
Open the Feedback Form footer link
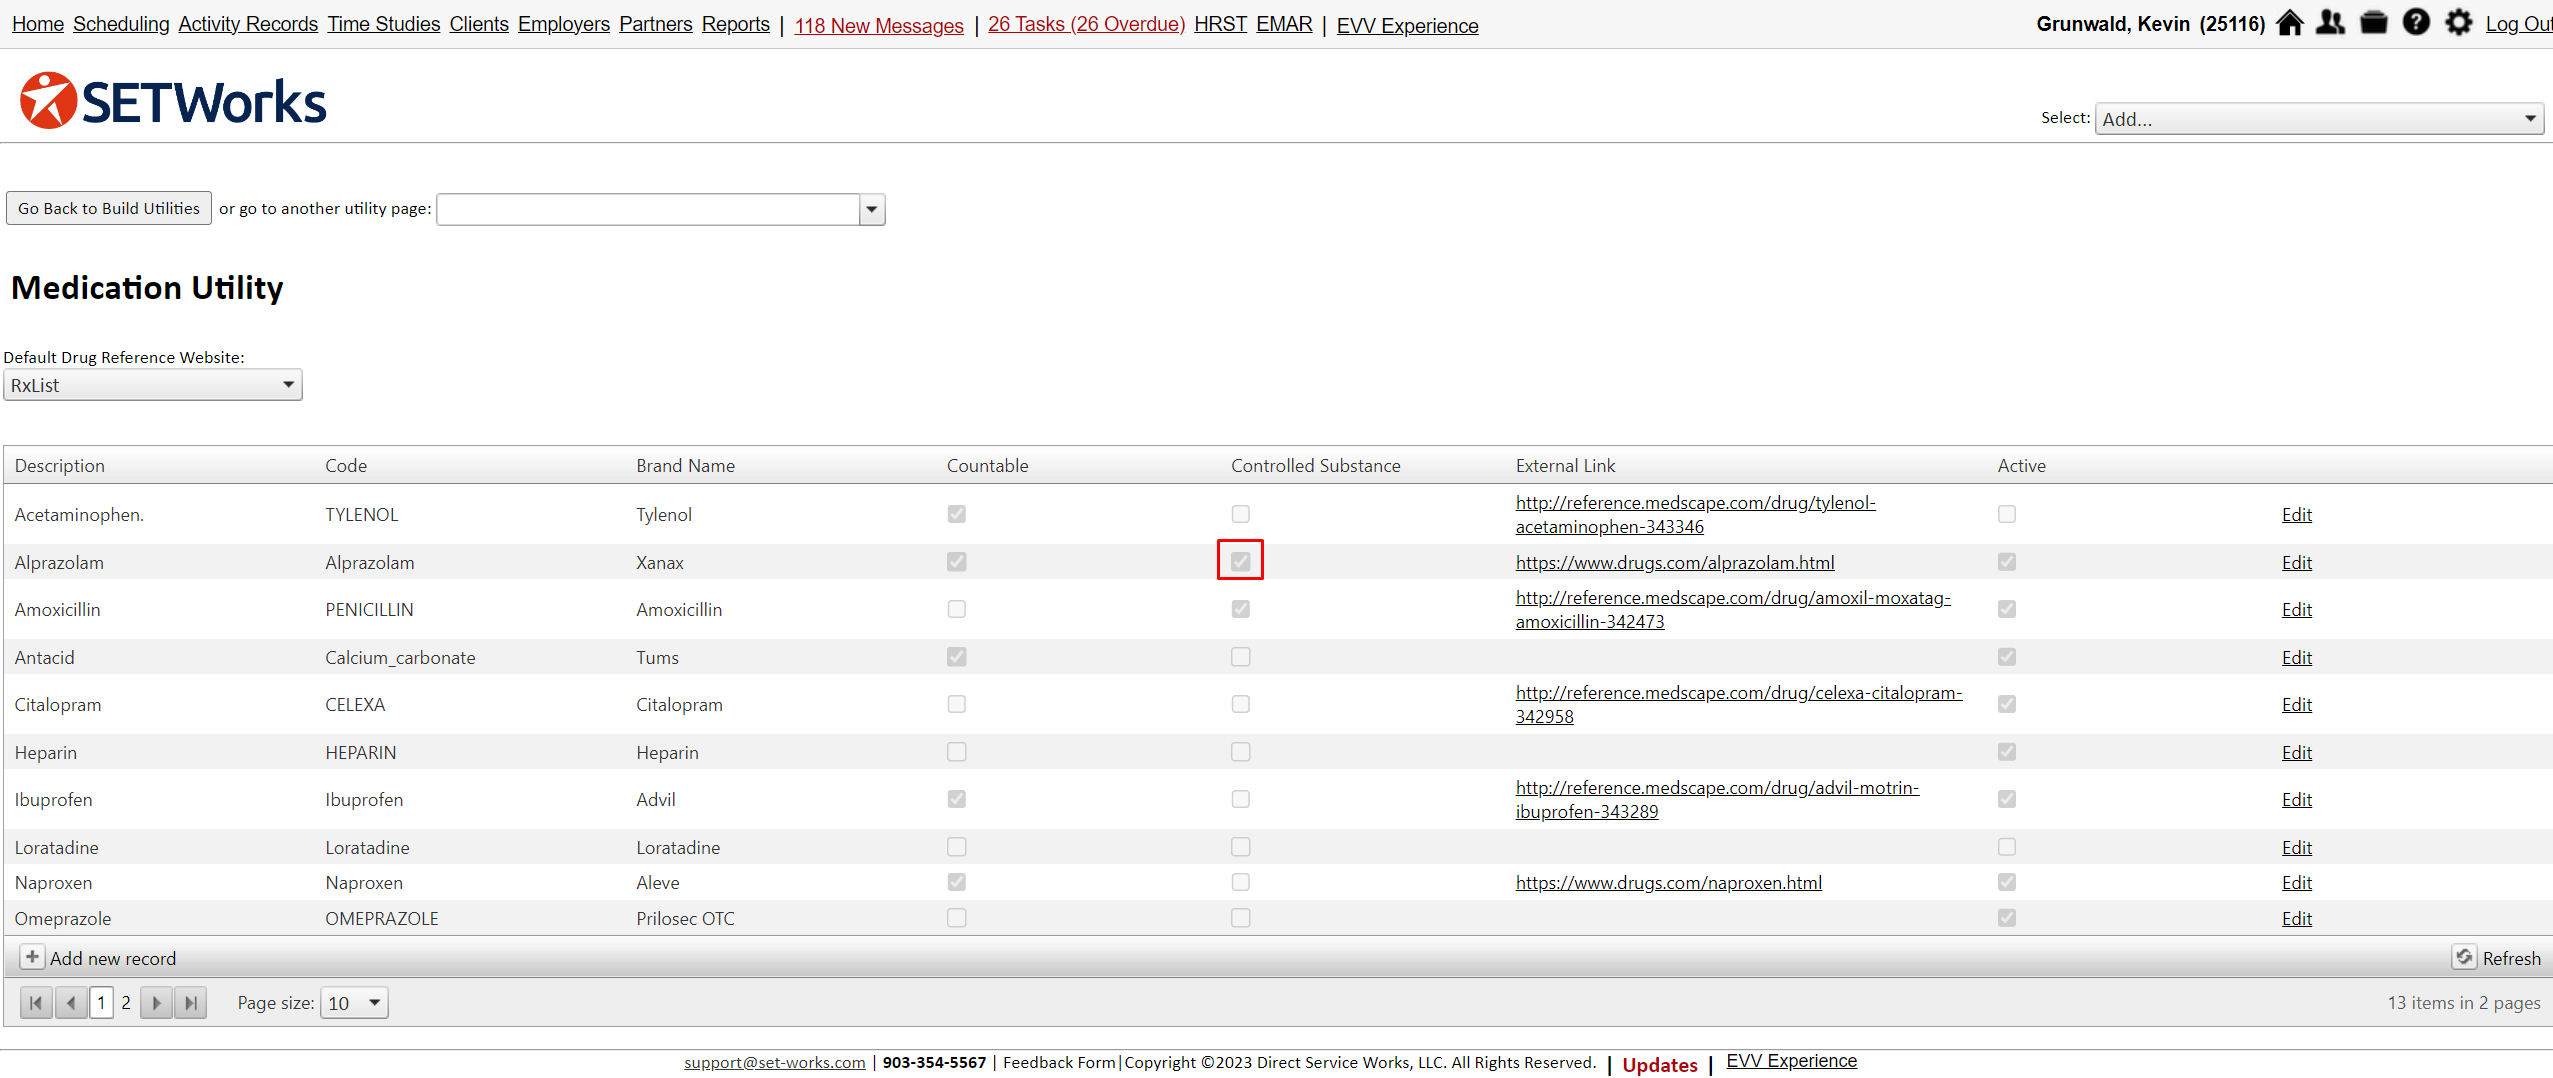click(1059, 1062)
